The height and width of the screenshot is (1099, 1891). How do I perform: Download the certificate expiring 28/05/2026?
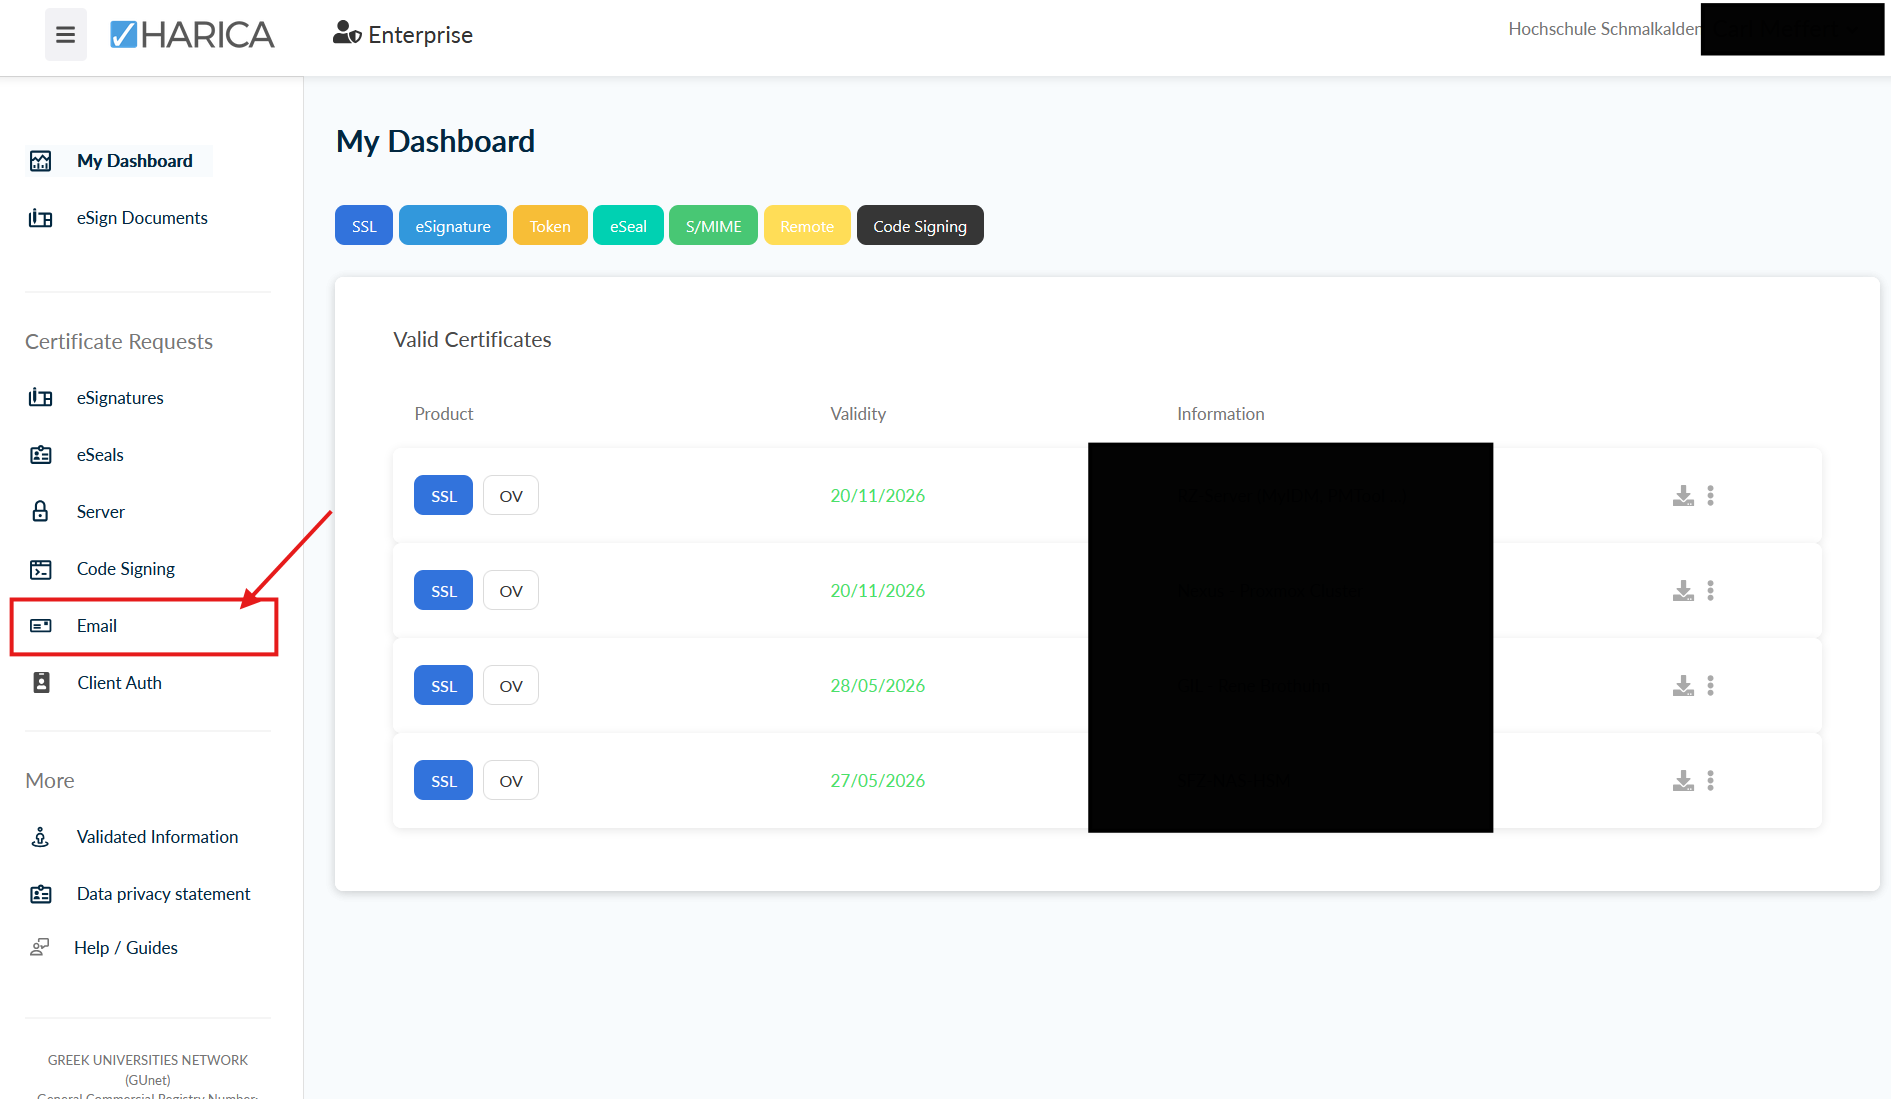[x=1683, y=686]
